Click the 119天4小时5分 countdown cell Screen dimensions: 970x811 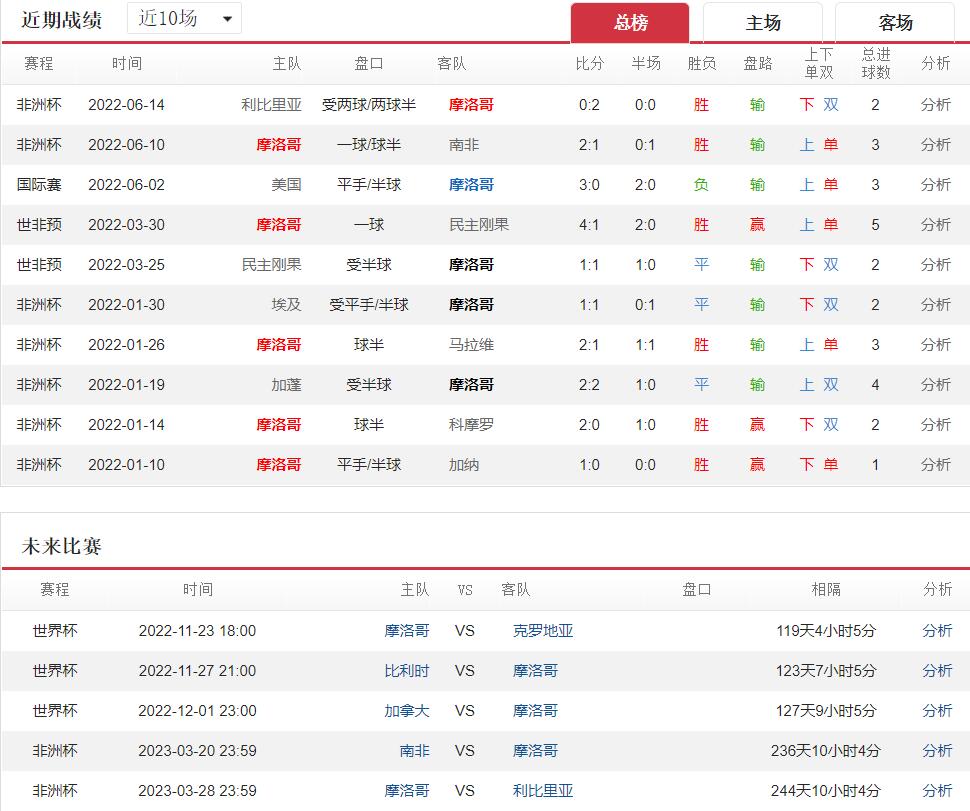pos(826,630)
